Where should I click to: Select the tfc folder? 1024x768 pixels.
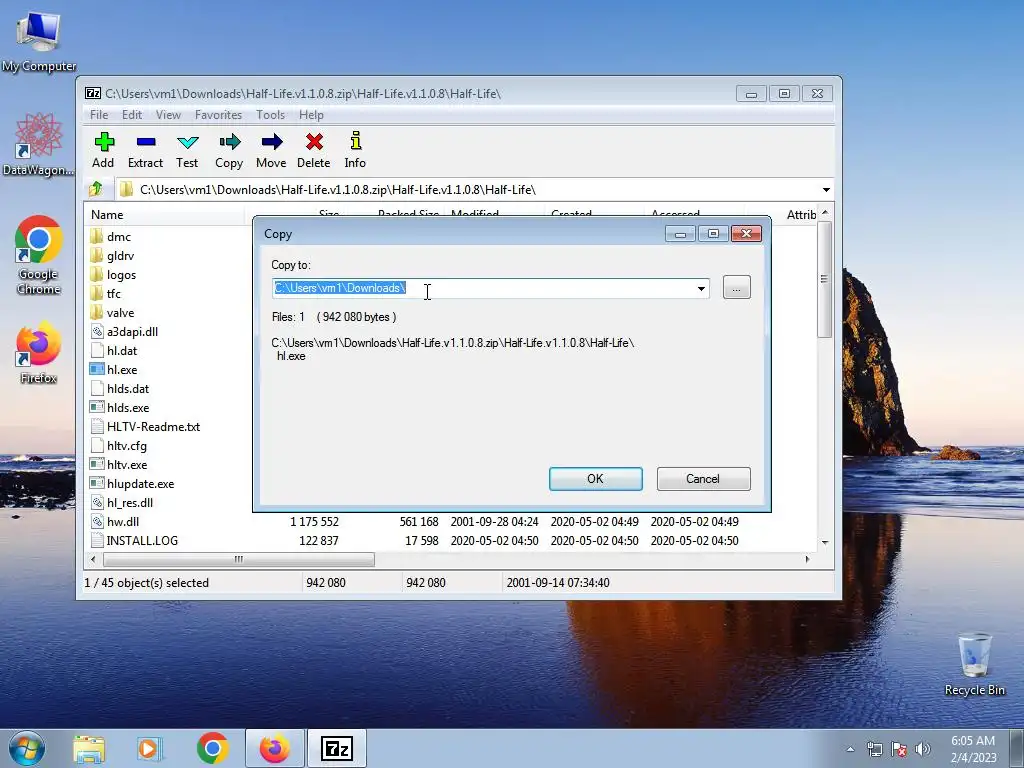pyautogui.click(x=105, y=293)
